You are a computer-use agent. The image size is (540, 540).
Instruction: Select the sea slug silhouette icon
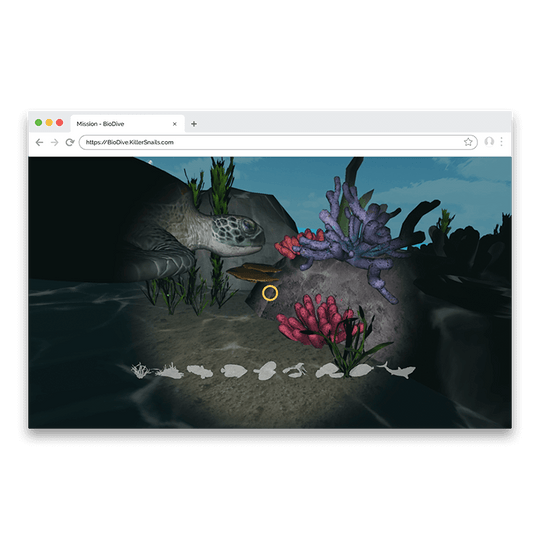(x=169, y=371)
